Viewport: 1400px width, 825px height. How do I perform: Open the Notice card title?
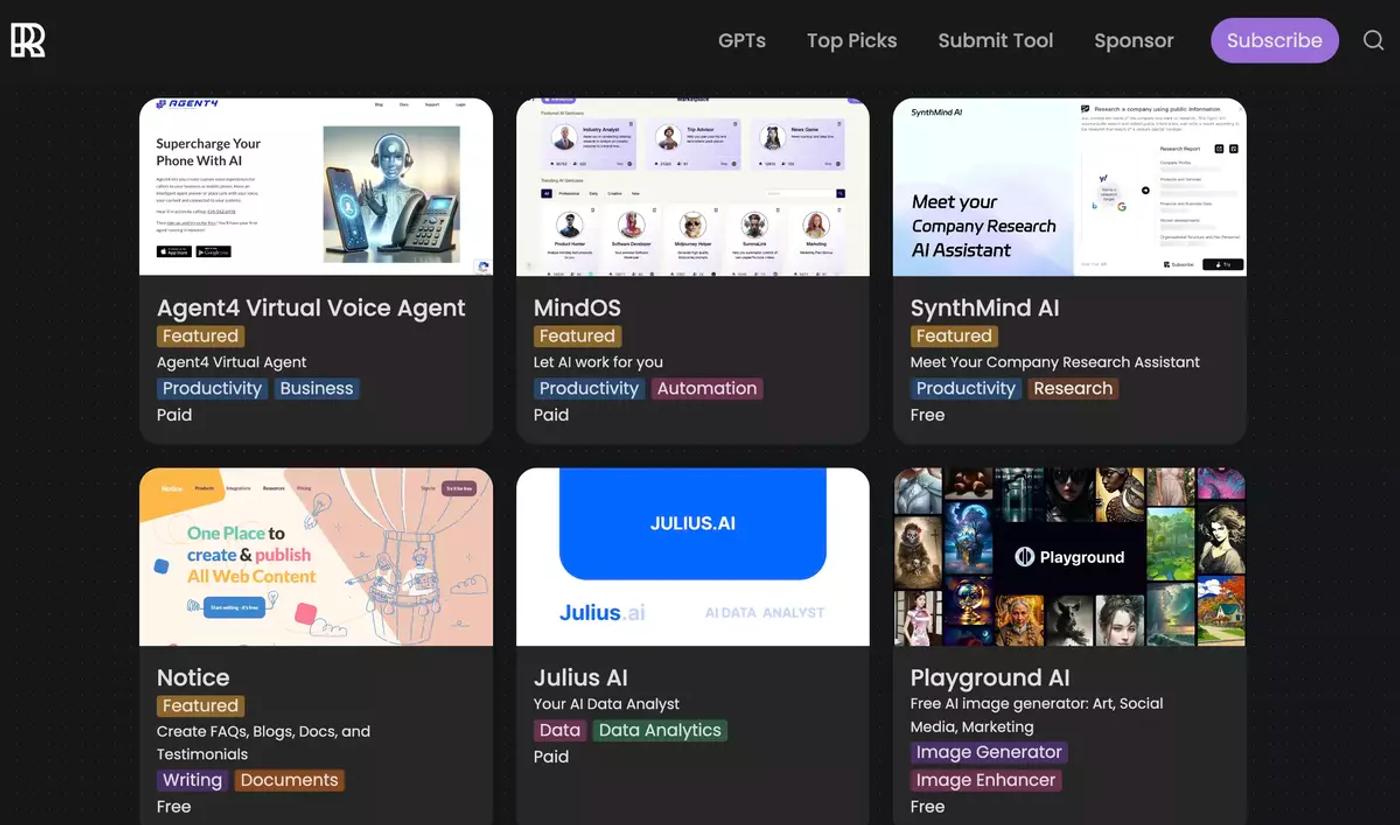pyautogui.click(x=193, y=678)
